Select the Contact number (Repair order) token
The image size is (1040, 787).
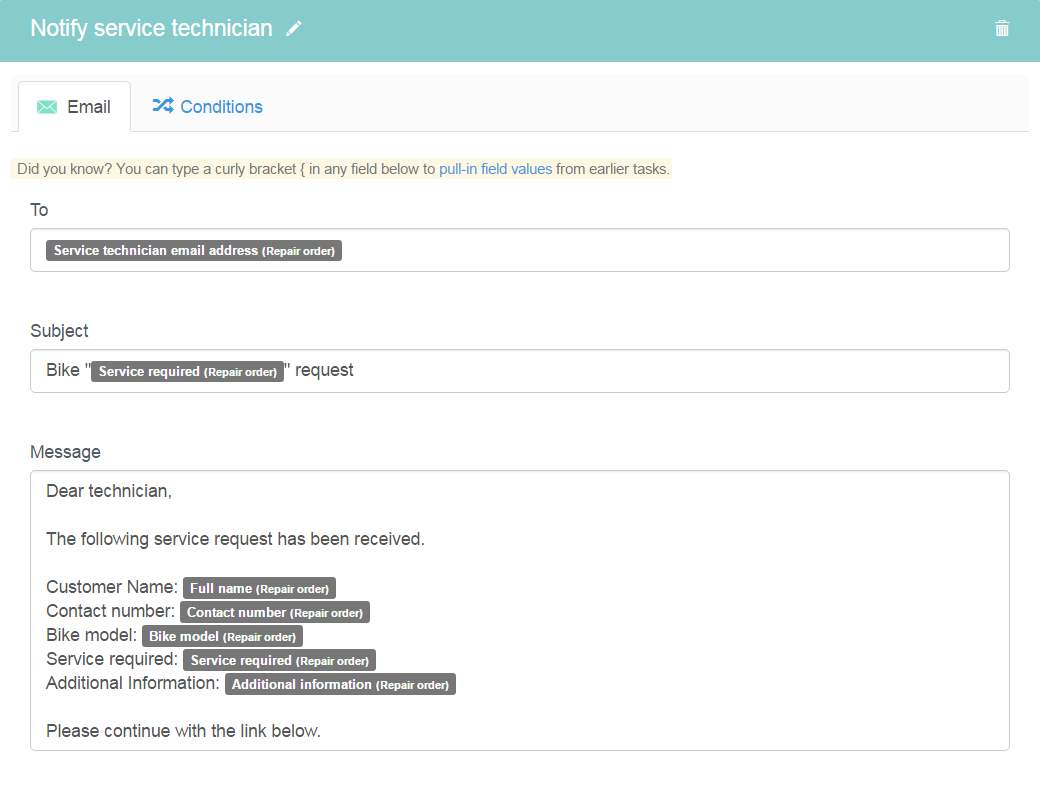pyautogui.click(x=275, y=612)
